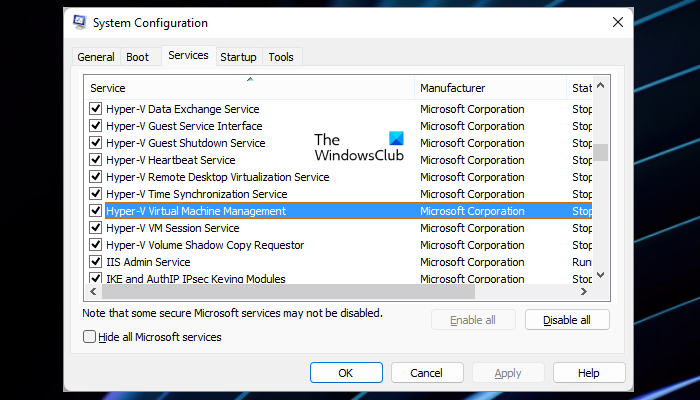Viewport: 700px width, 400px height.
Task: Enable Hide all Microsoft services option
Action: point(90,338)
